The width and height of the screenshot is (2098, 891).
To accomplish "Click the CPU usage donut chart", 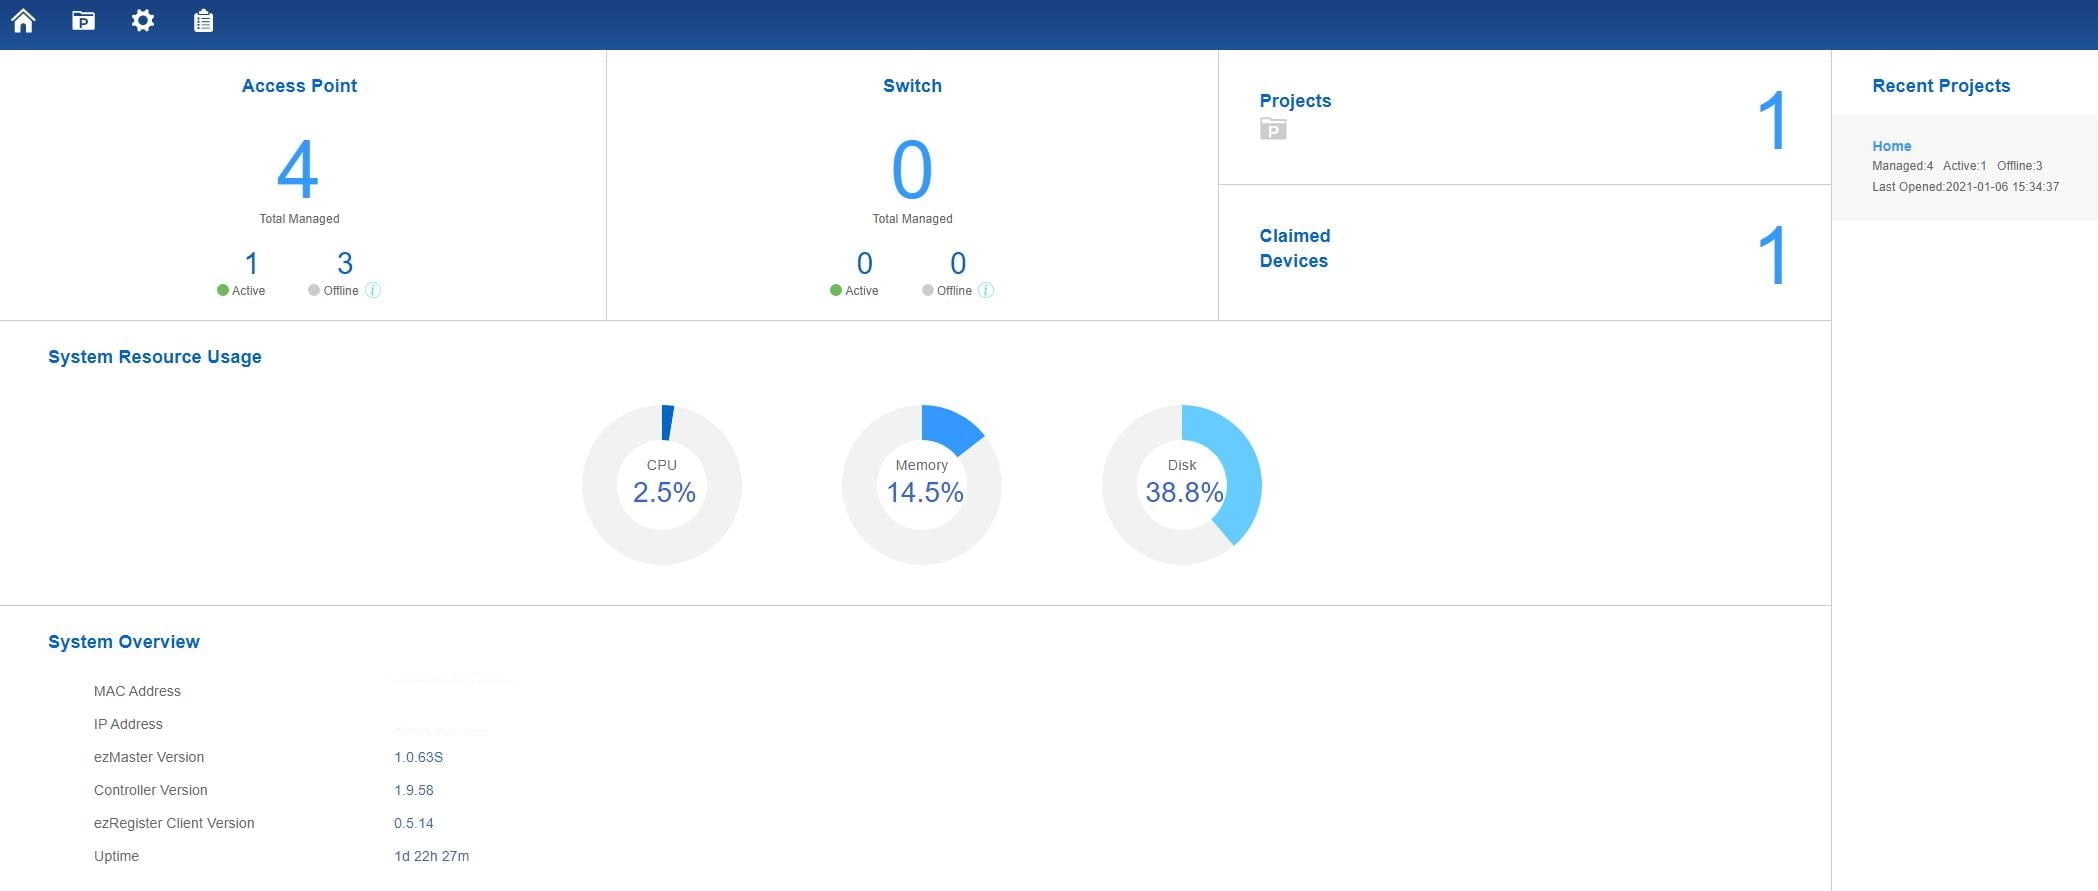I will (x=662, y=485).
